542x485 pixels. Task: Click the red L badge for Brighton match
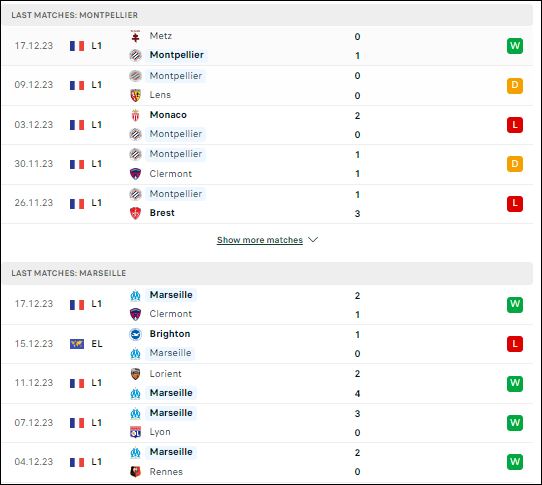(515, 344)
